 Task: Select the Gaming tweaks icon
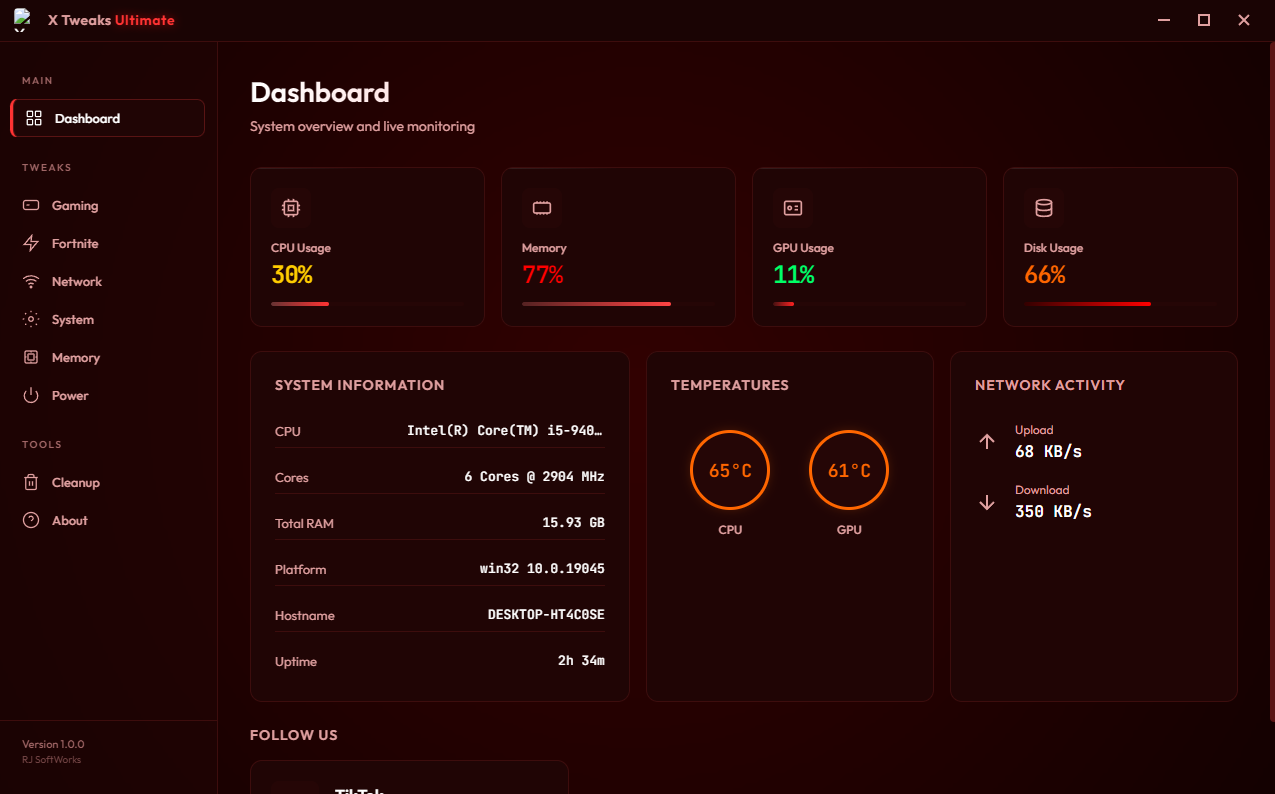click(32, 205)
